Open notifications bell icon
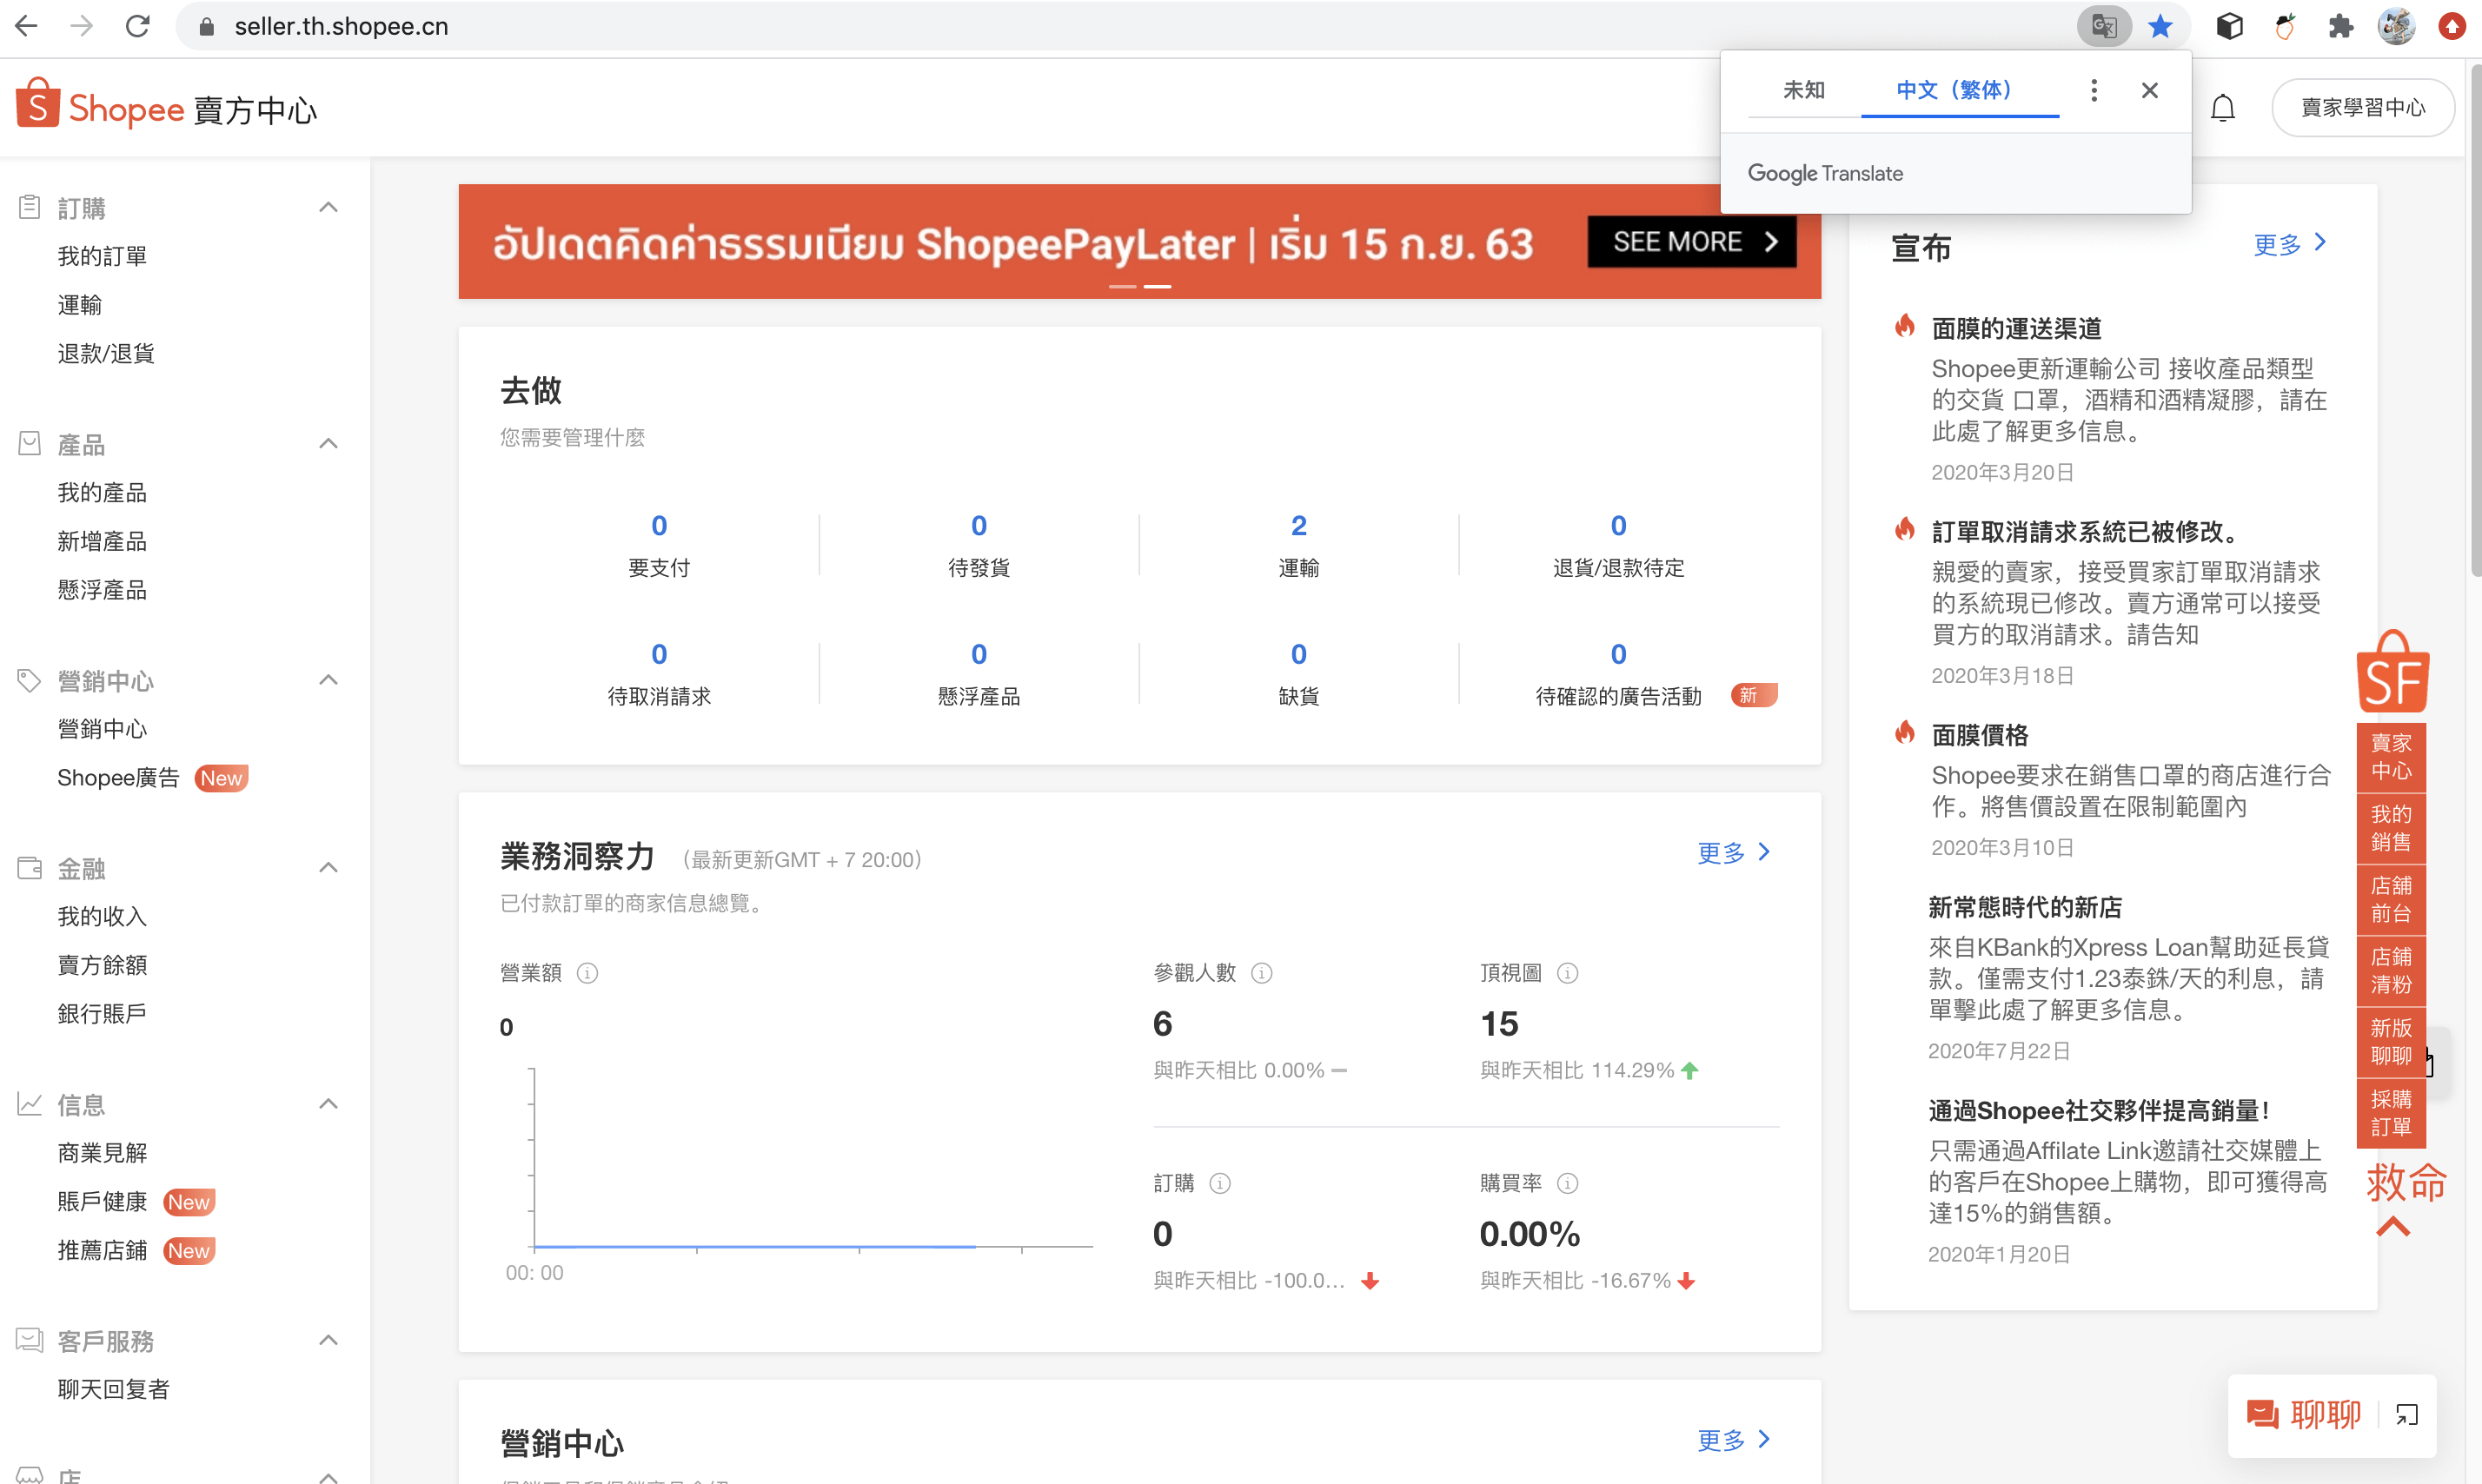Screen dimensions: 2482x1484 coord(2222,107)
